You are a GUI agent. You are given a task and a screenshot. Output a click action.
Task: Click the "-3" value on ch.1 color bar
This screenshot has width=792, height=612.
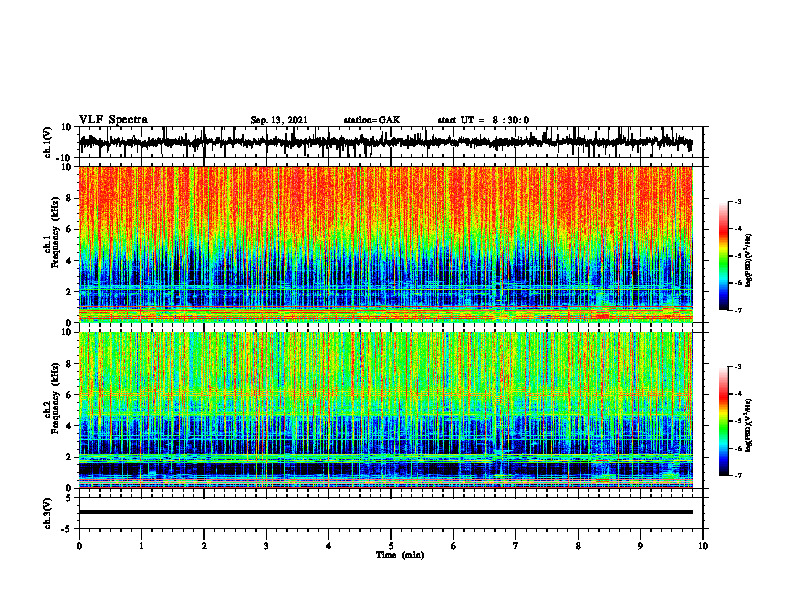[x=738, y=201]
